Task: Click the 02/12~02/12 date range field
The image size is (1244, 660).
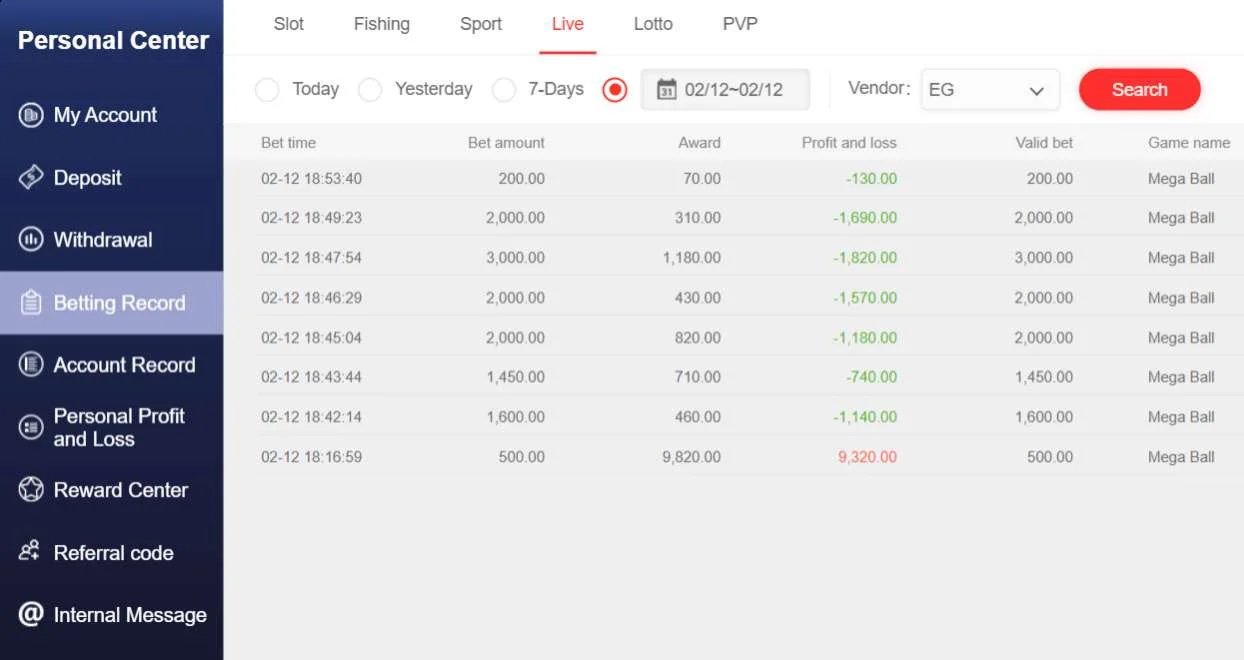Action: (x=725, y=89)
